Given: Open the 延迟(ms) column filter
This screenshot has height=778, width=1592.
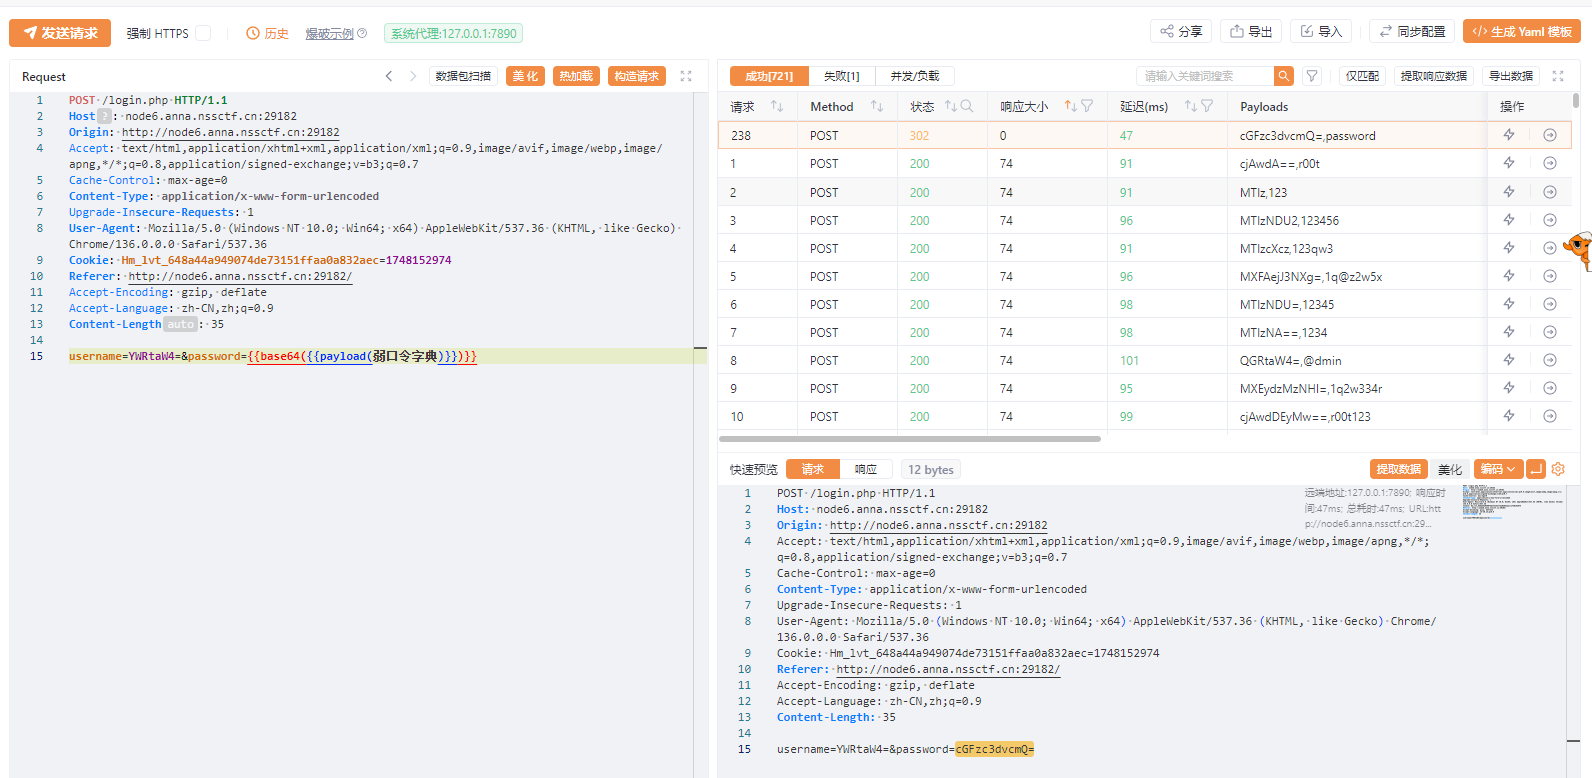Looking at the screenshot, I should pos(1207,106).
